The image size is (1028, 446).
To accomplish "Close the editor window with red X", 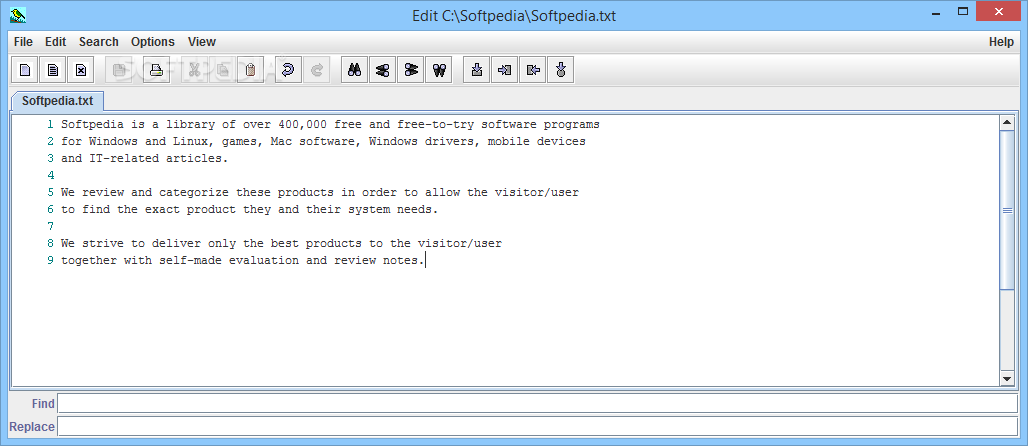I will (1000, 11).
